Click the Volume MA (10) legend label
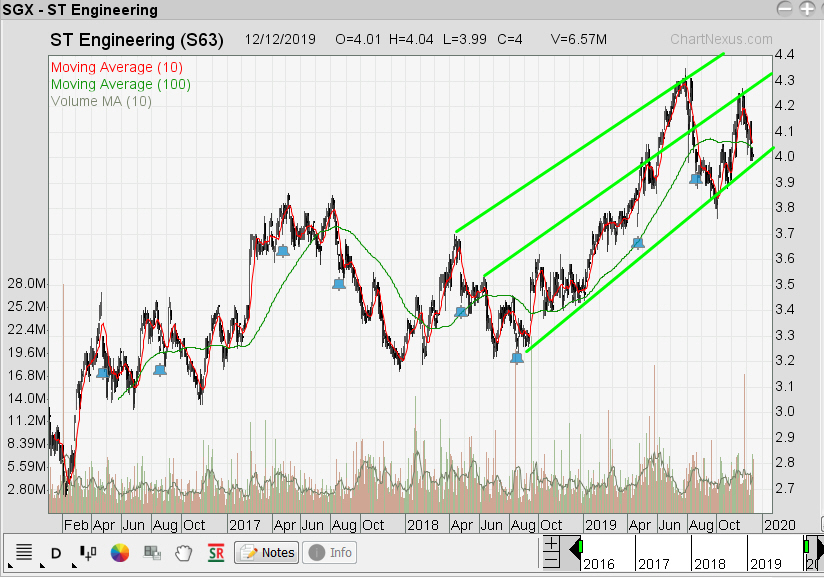This screenshot has height=578, width=824. [101, 101]
